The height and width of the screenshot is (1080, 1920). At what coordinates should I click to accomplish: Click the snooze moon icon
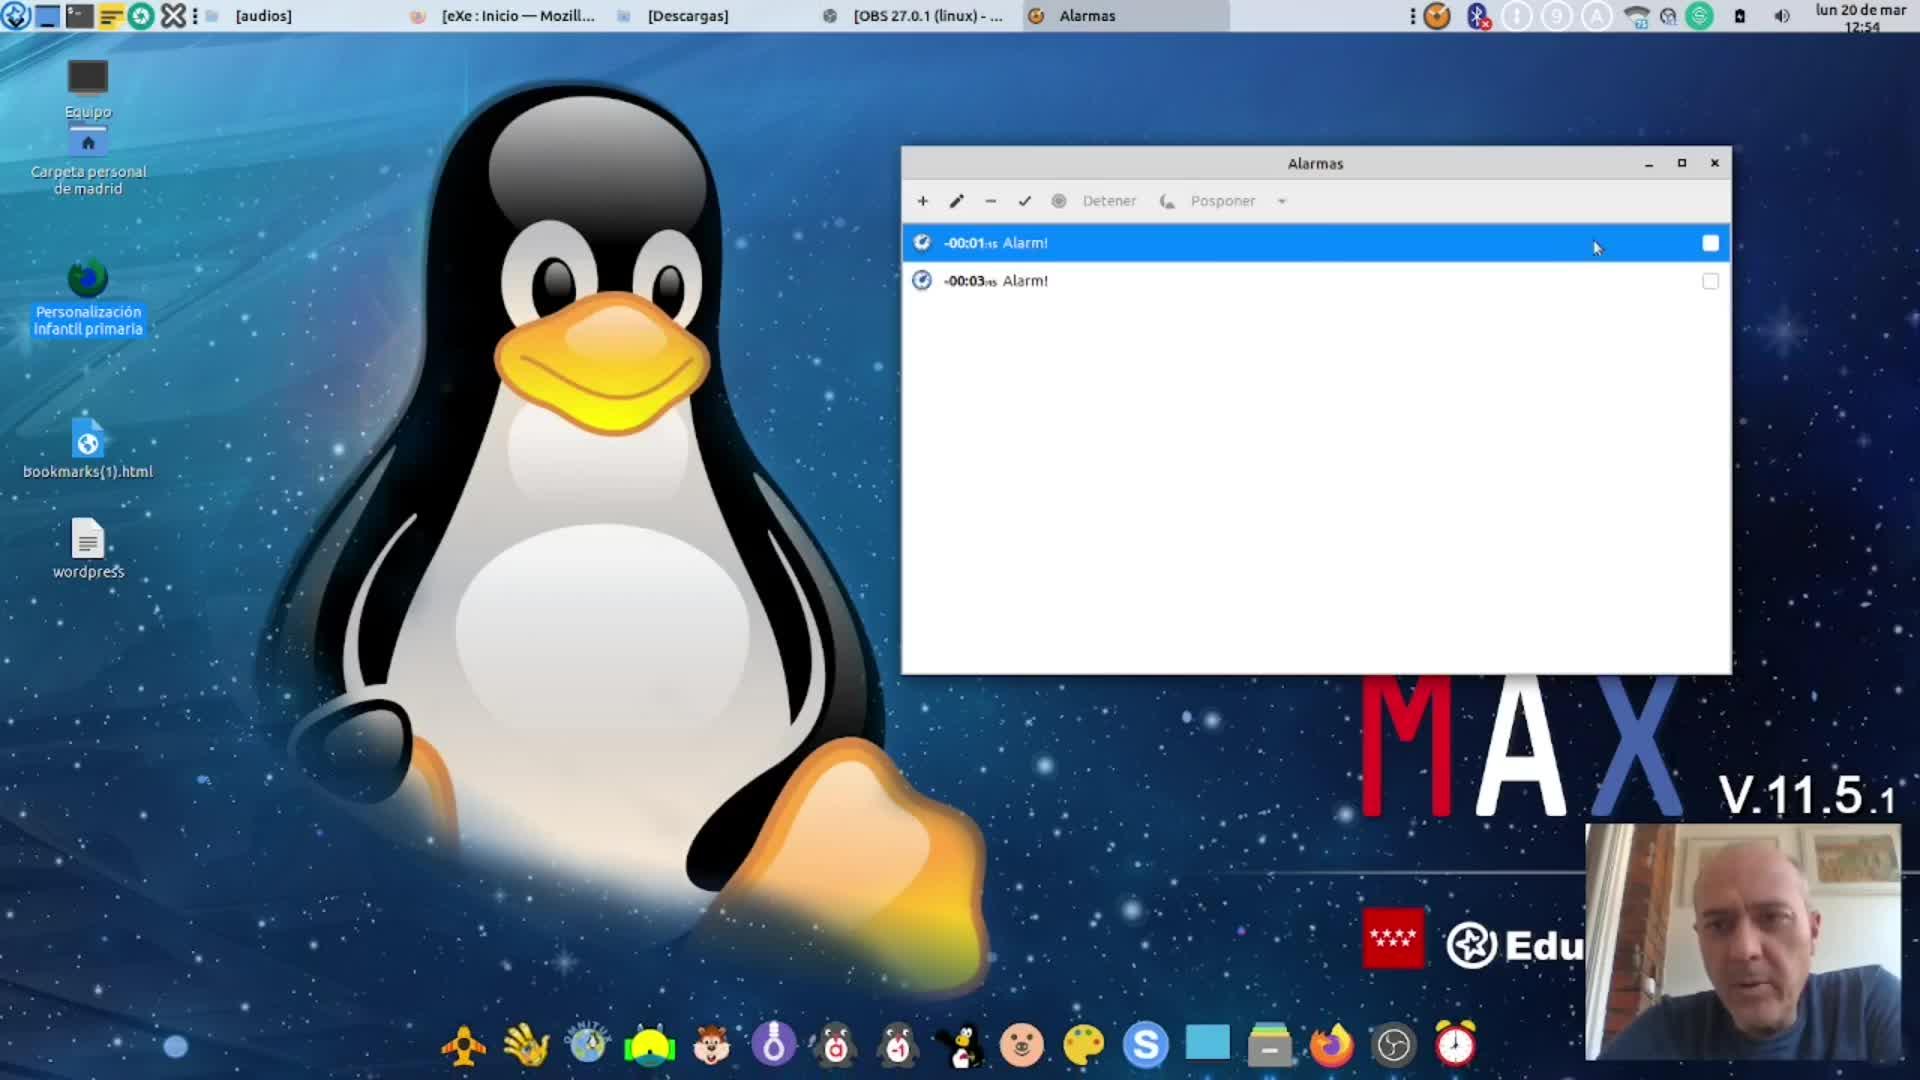point(1167,201)
